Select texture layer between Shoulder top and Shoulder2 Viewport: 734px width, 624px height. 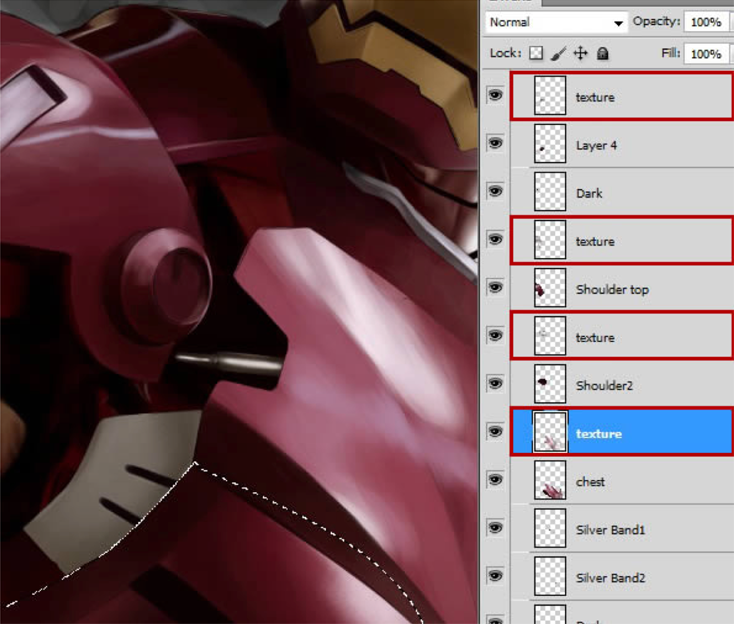tap(622, 336)
